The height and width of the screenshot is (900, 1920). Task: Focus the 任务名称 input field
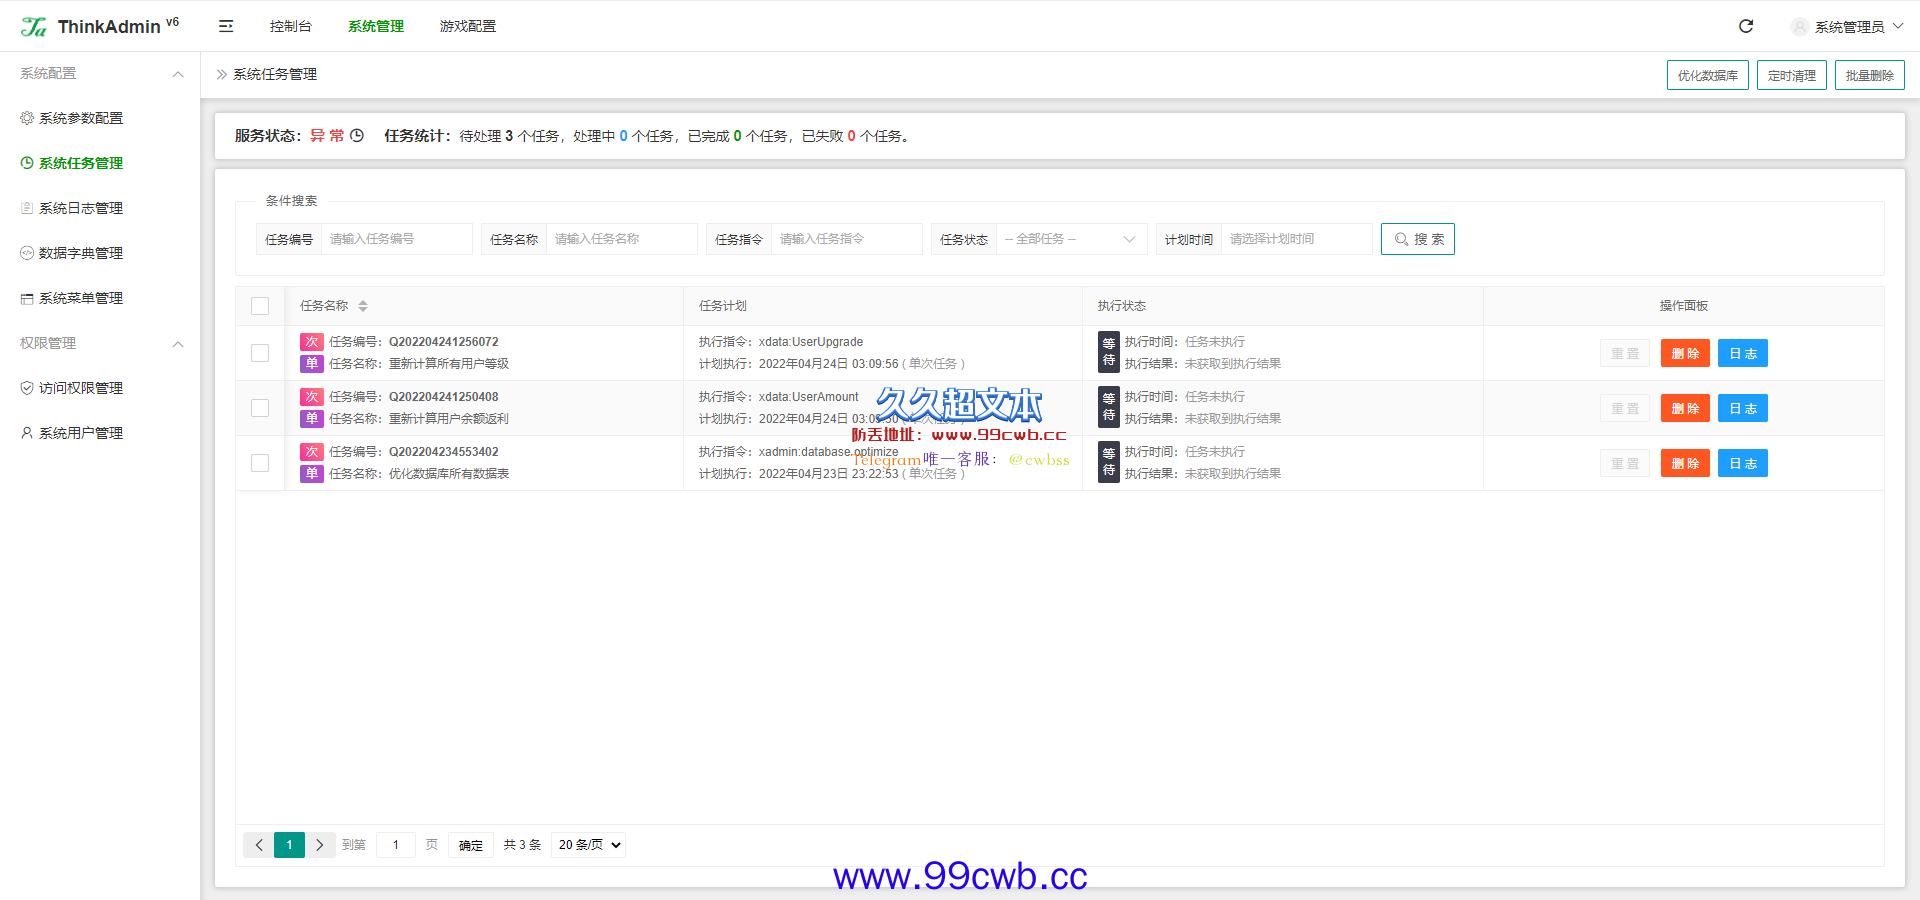(622, 239)
